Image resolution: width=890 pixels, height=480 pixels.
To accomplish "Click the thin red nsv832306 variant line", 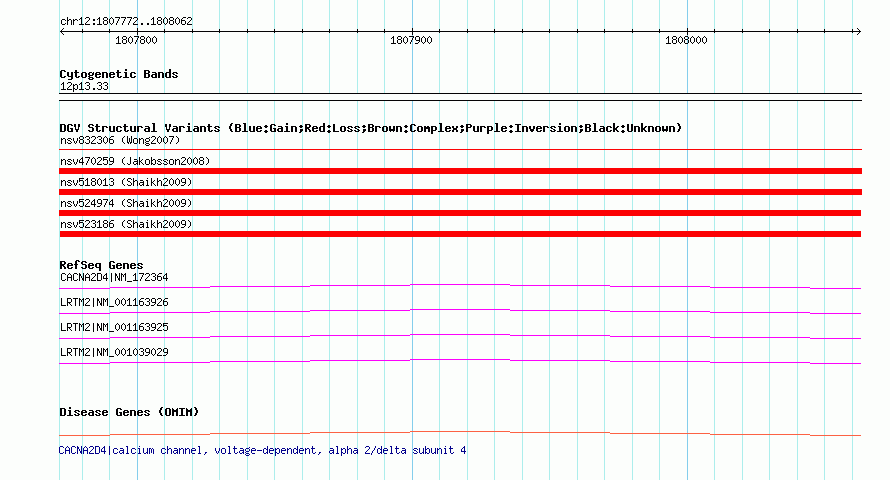I will pos(460,150).
